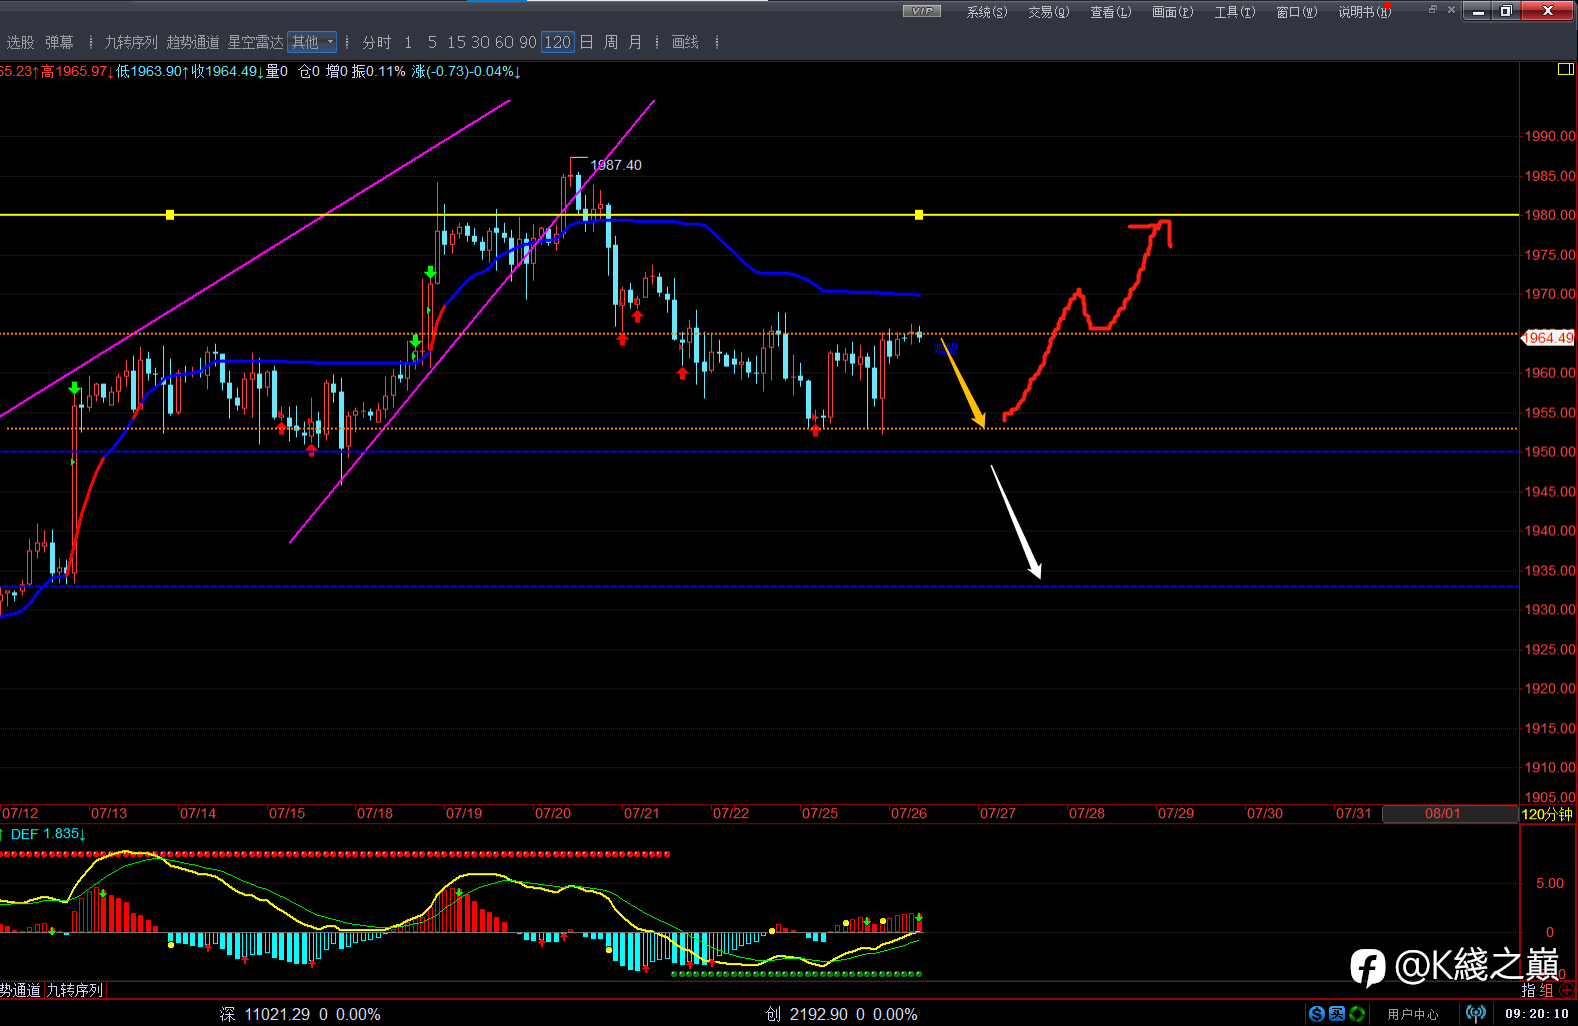Viewport: 1578px width, 1026px height.
Task: Switch to 周 weekly period
Action: click(x=611, y=42)
